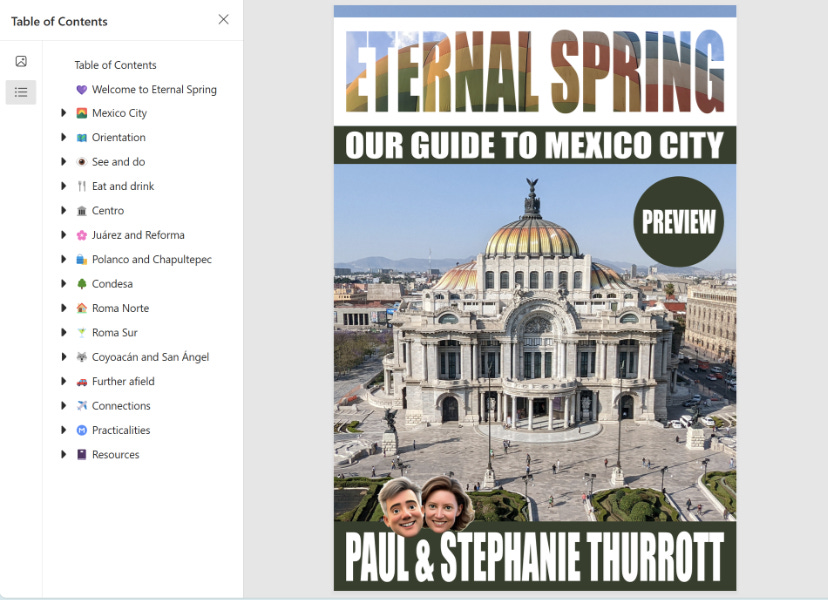Navigate to Coyoacán and San Ángel

[150, 357]
